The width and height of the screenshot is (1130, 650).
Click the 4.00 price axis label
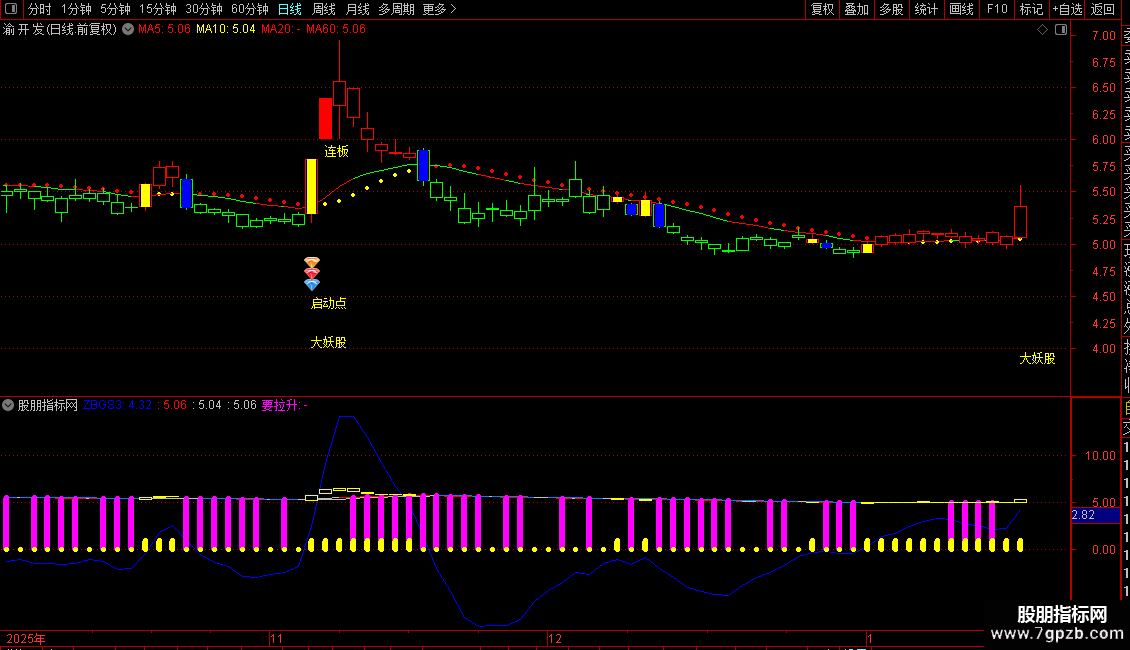tap(1103, 349)
